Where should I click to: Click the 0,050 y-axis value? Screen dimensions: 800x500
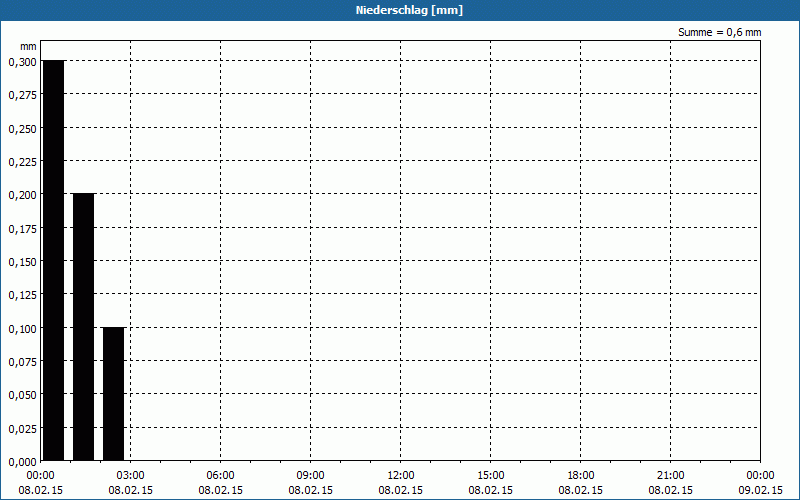(x=23, y=395)
